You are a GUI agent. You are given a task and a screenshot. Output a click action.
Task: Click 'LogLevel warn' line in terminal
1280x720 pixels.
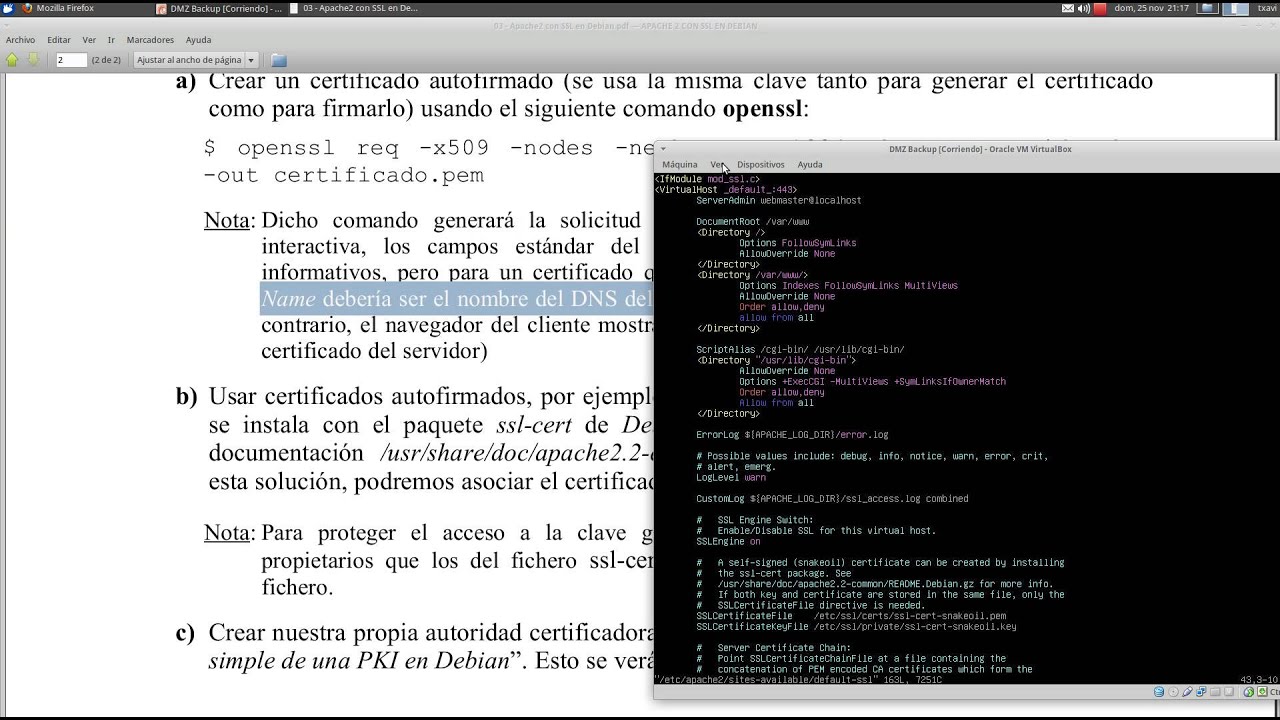click(731, 477)
